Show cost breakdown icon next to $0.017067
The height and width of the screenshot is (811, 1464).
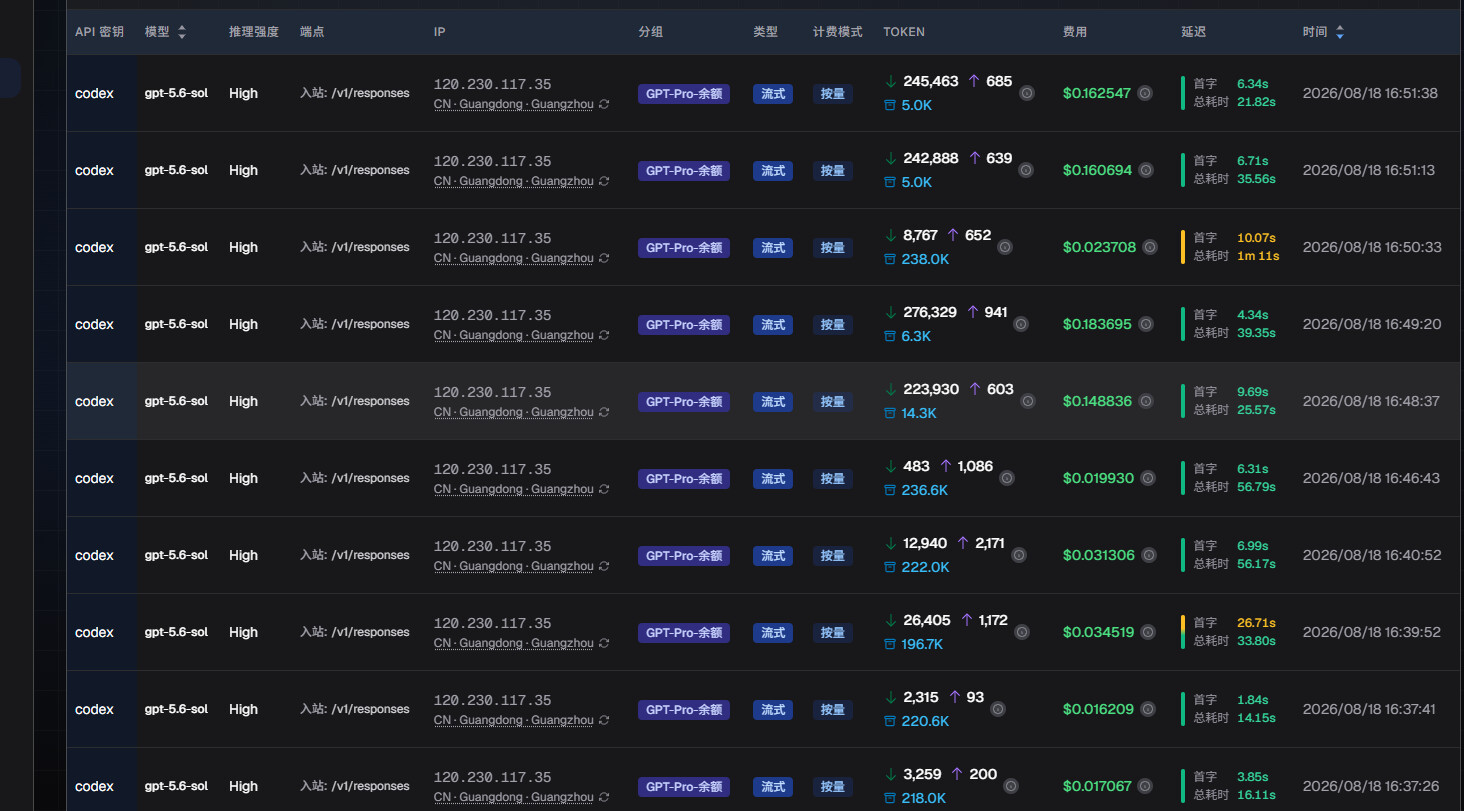pyautogui.click(x=1147, y=786)
